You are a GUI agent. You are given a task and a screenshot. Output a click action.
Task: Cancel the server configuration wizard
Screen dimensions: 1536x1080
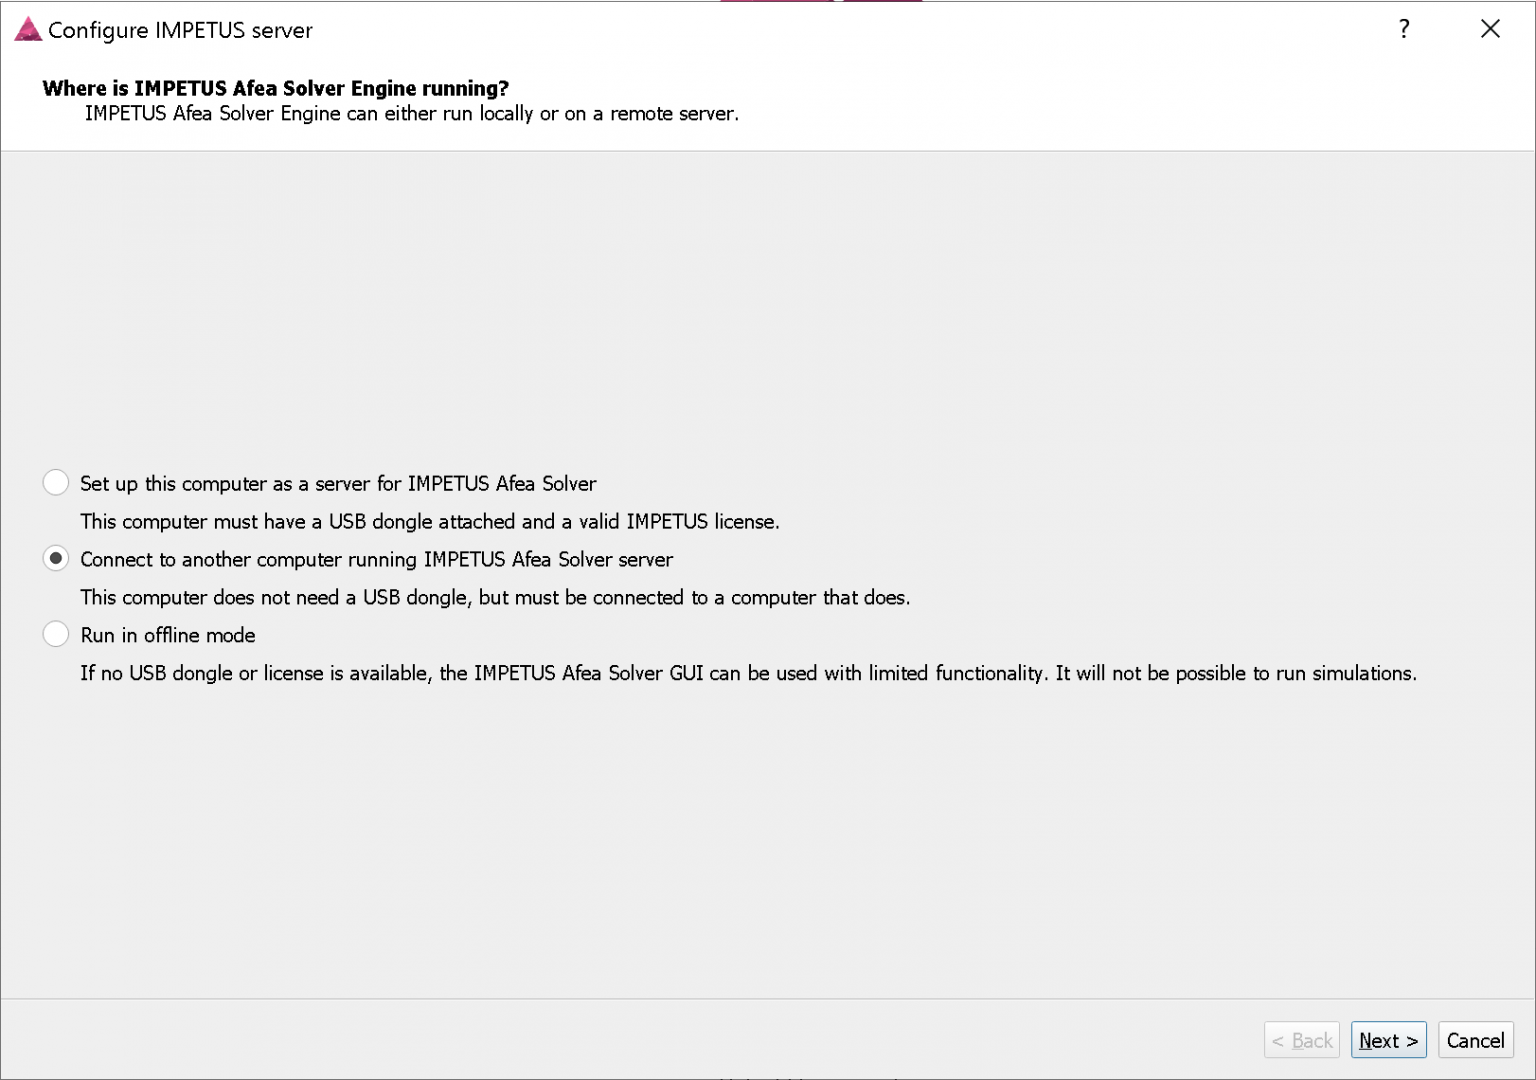click(1475, 1040)
